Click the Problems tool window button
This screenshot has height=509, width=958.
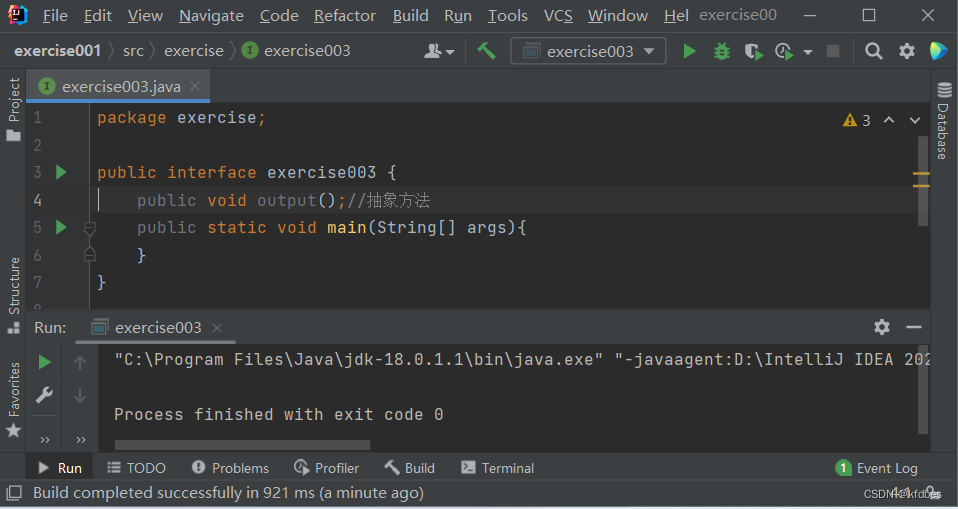tap(230, 468)
